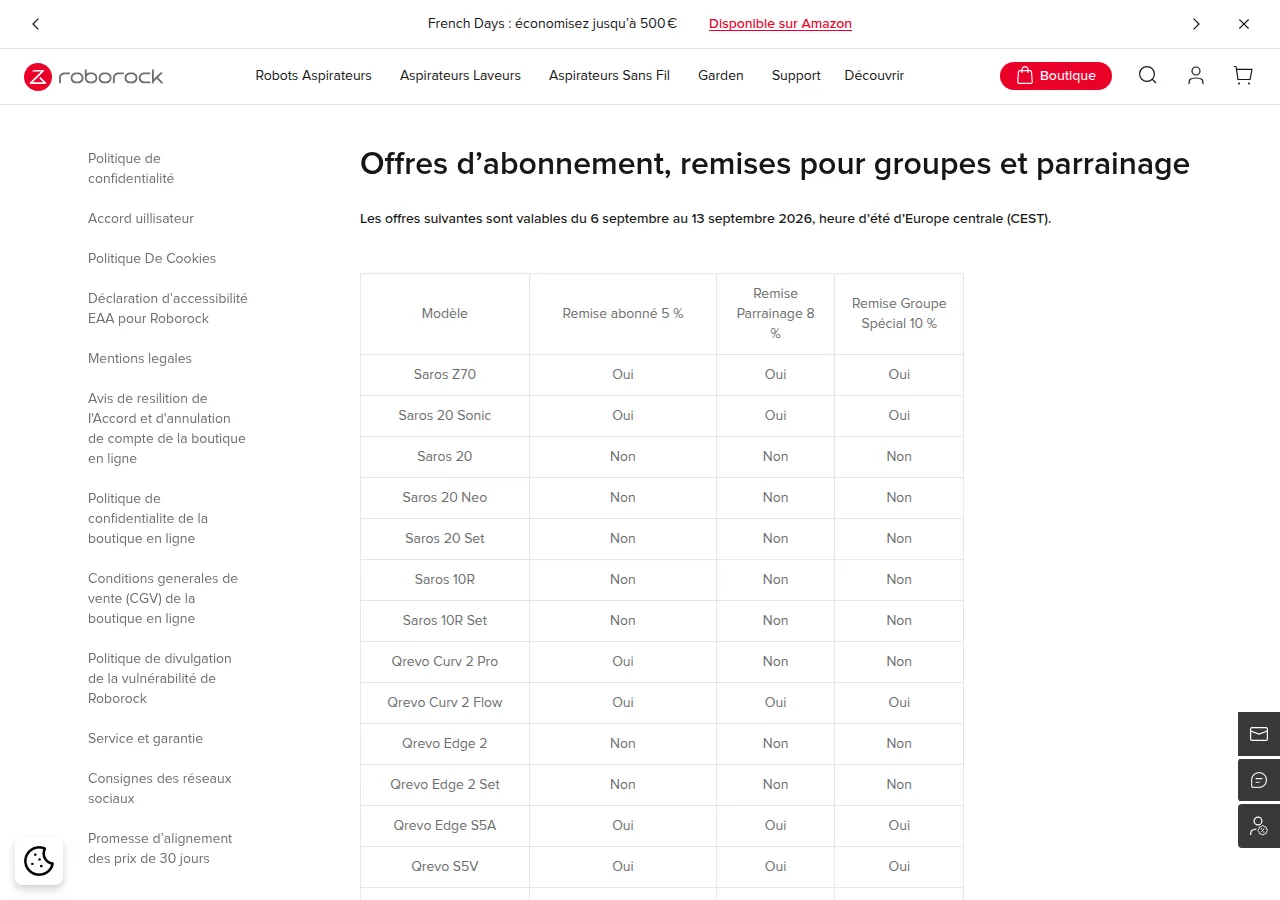Select the Saros 10R Set cell
This screenshot has width=1280, height=900.
point(445,620)
